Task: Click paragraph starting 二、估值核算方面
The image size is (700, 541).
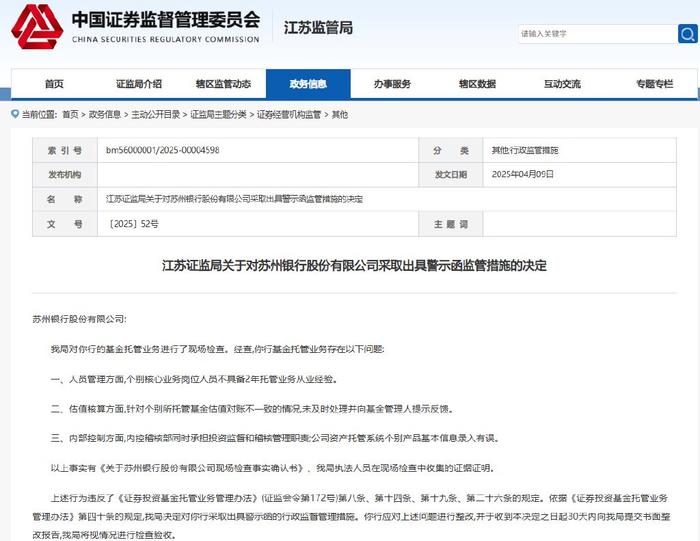Action: [252, 408]
